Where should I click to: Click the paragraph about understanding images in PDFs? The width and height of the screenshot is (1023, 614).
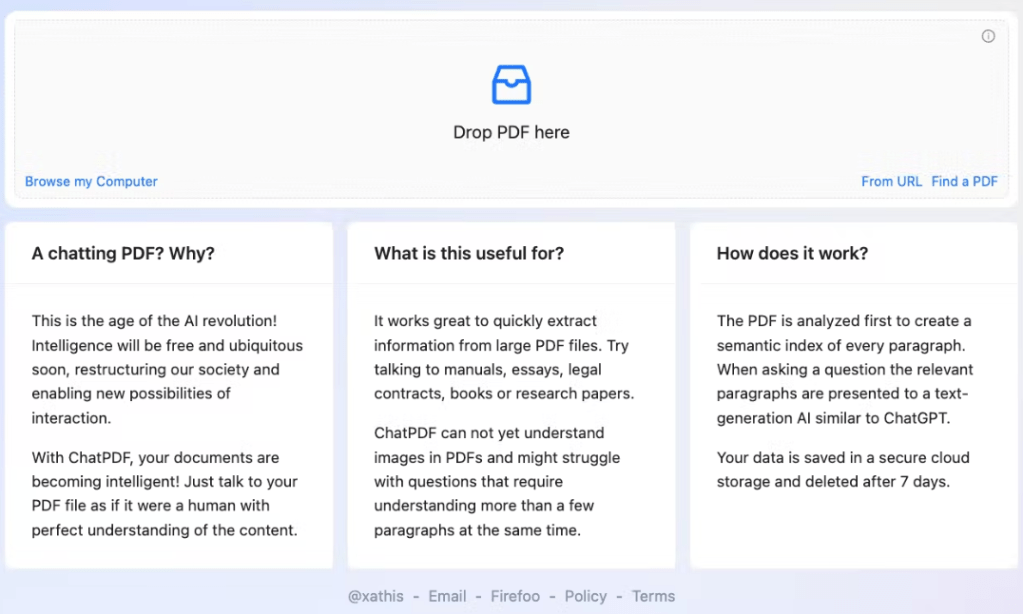coord(497,482)
